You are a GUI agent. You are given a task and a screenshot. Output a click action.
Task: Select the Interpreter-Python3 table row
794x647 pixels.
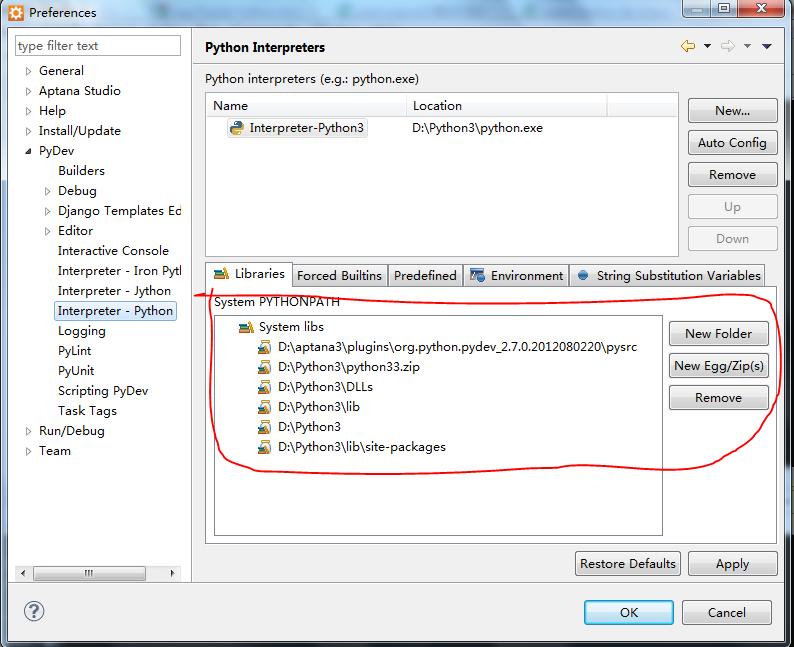[442, 128]
